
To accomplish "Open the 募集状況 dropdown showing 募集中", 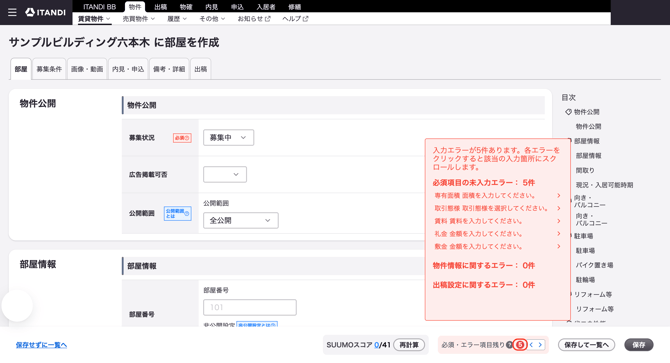I will point(228,138).
